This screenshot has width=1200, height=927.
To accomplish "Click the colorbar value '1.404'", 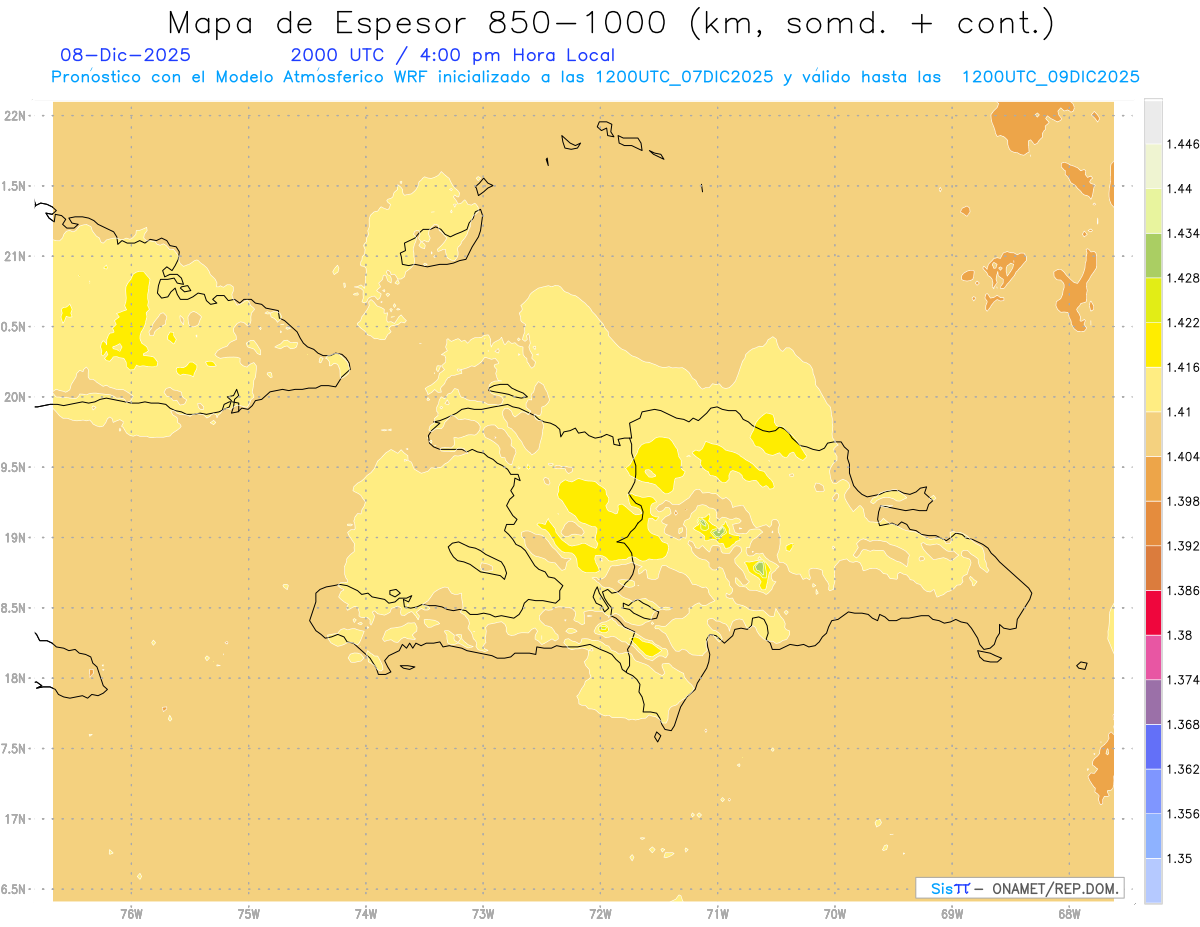I will [1183, 457].
